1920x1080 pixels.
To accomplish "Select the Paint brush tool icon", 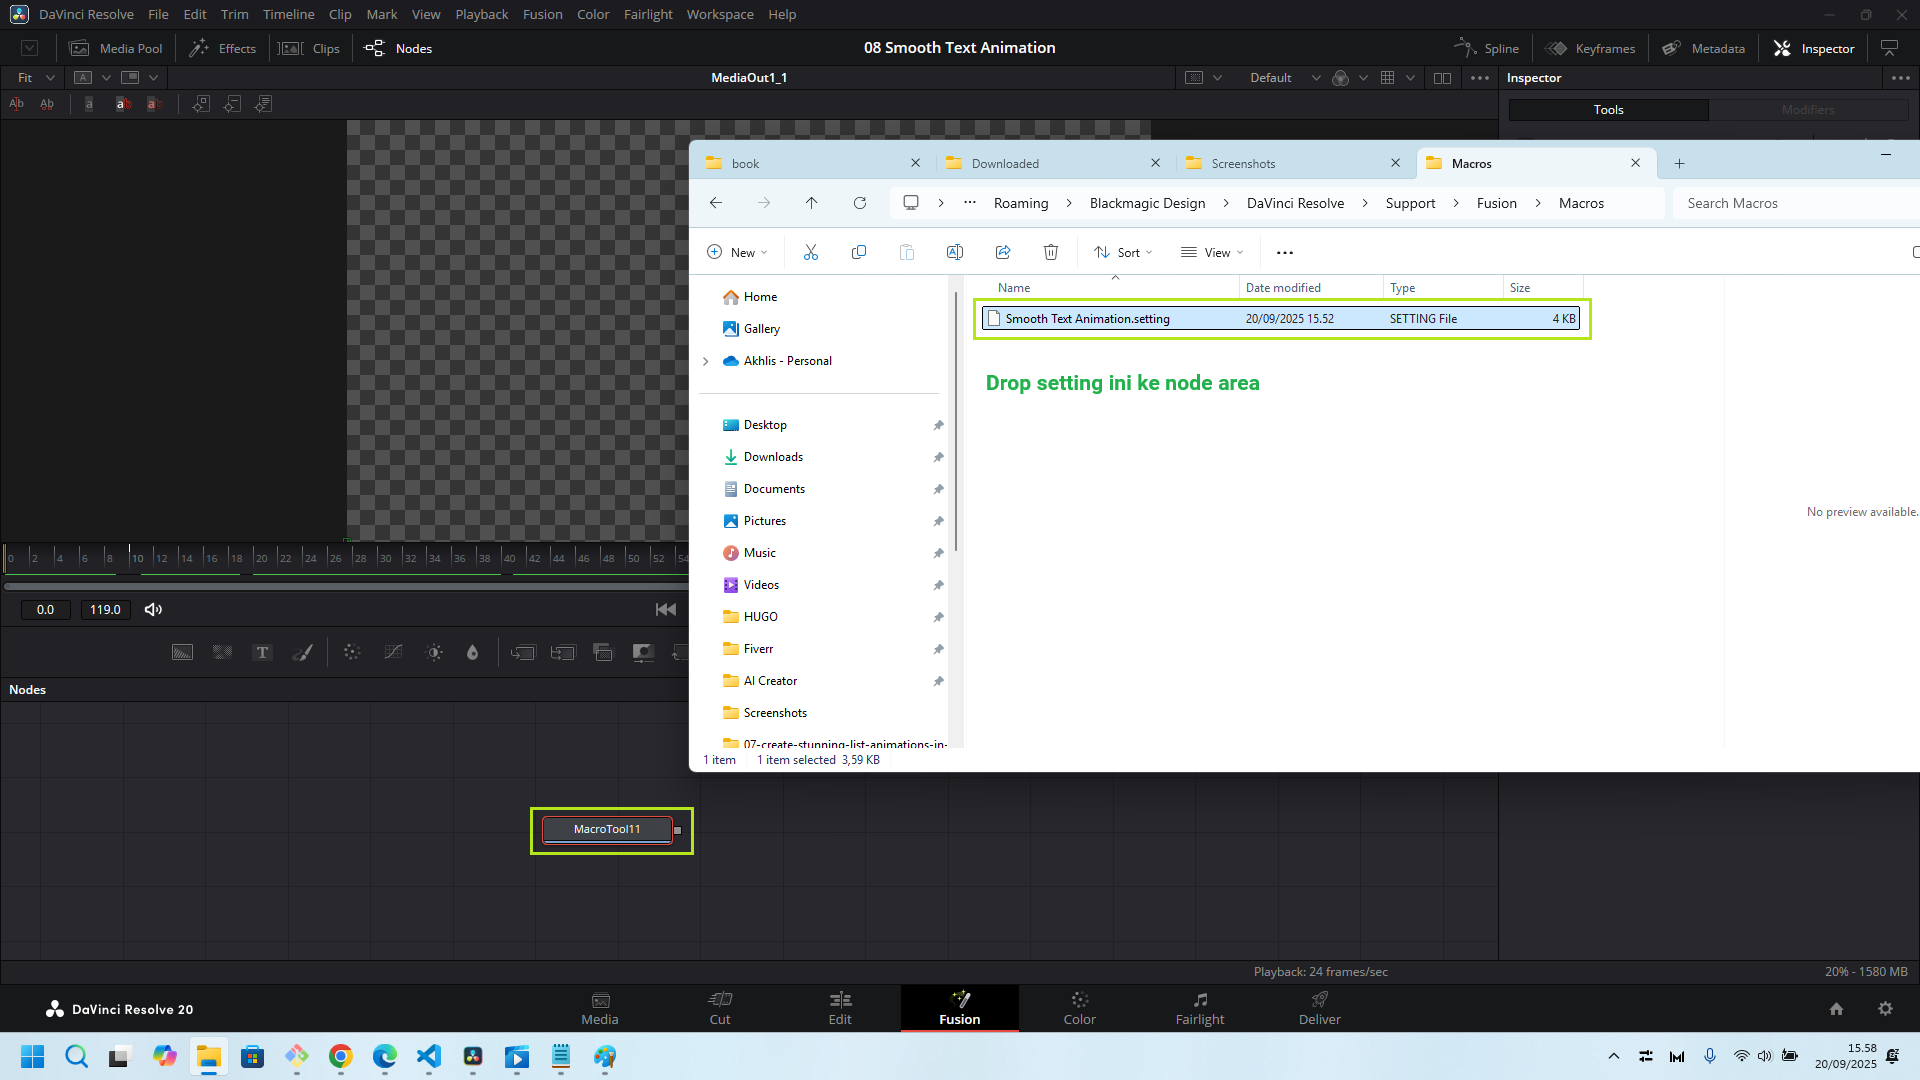I will coord(302,653).
